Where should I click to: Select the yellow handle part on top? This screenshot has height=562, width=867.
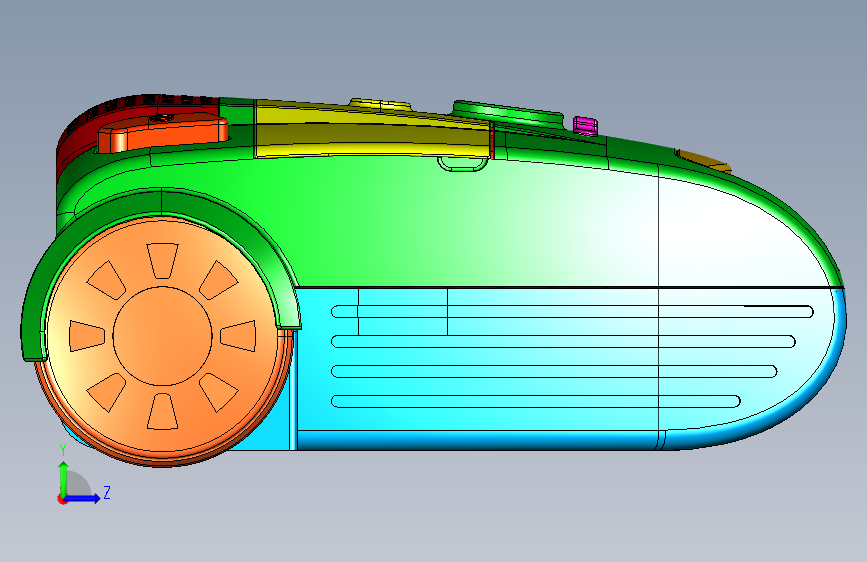pos(374,131)
